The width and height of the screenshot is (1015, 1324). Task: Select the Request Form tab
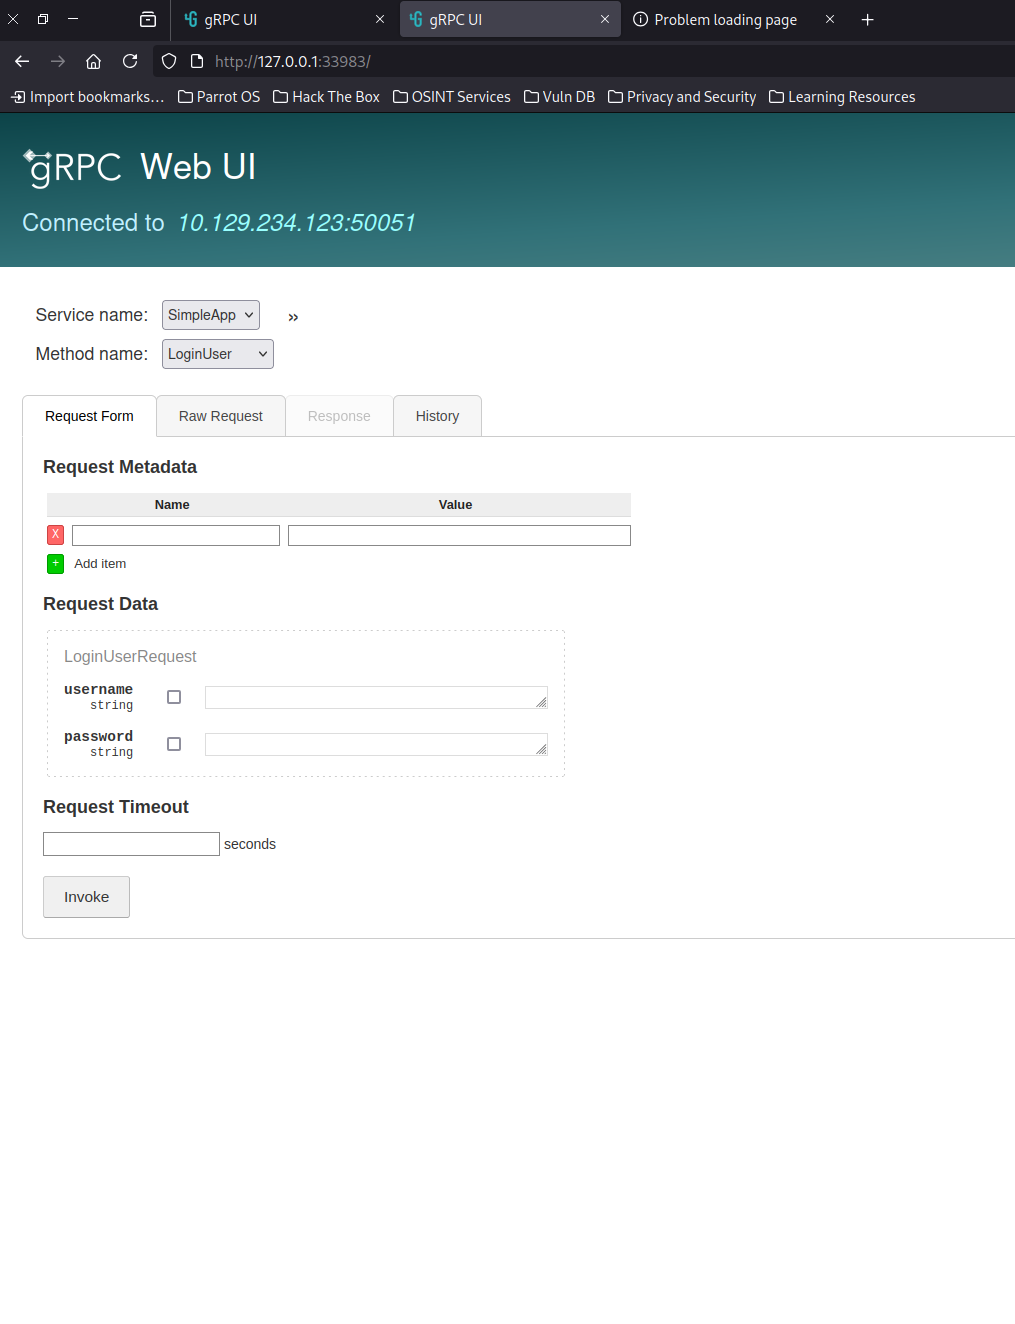(x=89, y=416)
